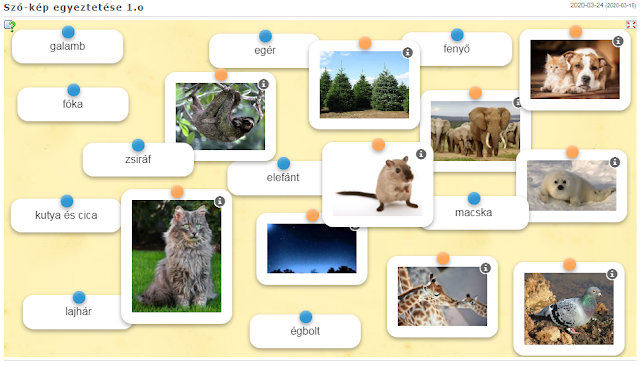Click the orange pin on the elephants picture

coord(475,93)
